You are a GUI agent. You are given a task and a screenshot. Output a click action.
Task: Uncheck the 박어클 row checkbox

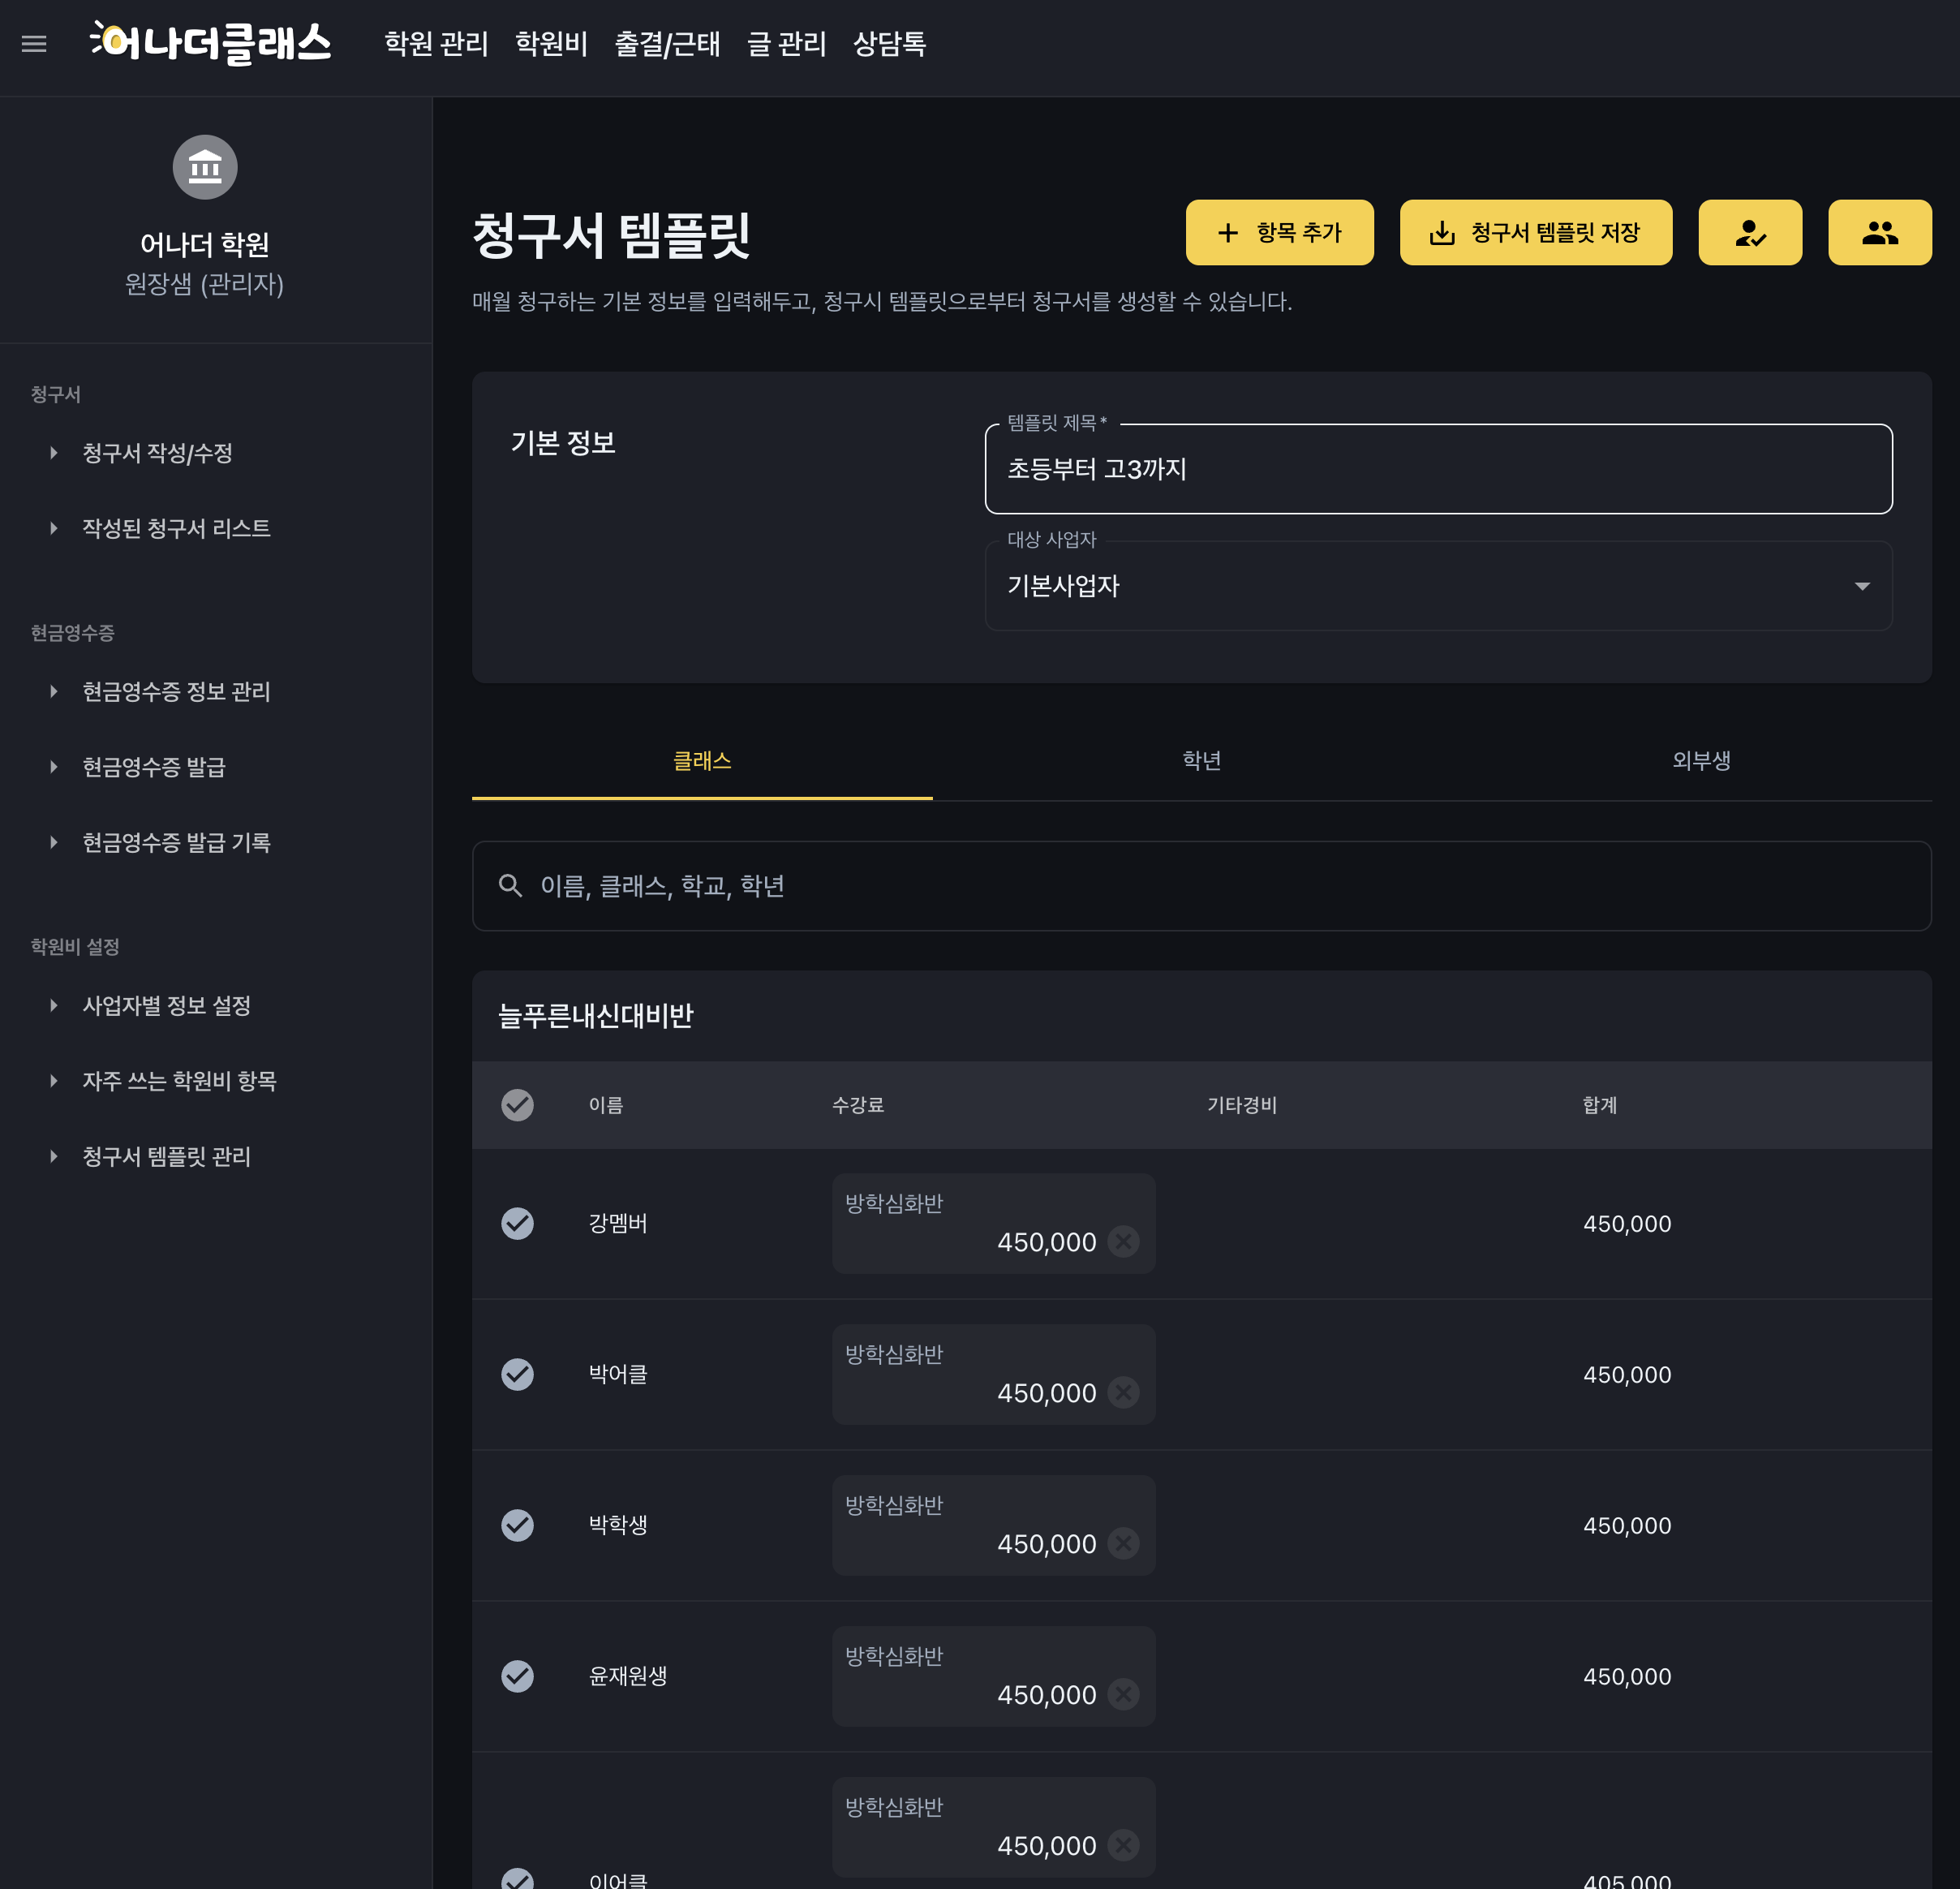click(x=517, y=1374)
